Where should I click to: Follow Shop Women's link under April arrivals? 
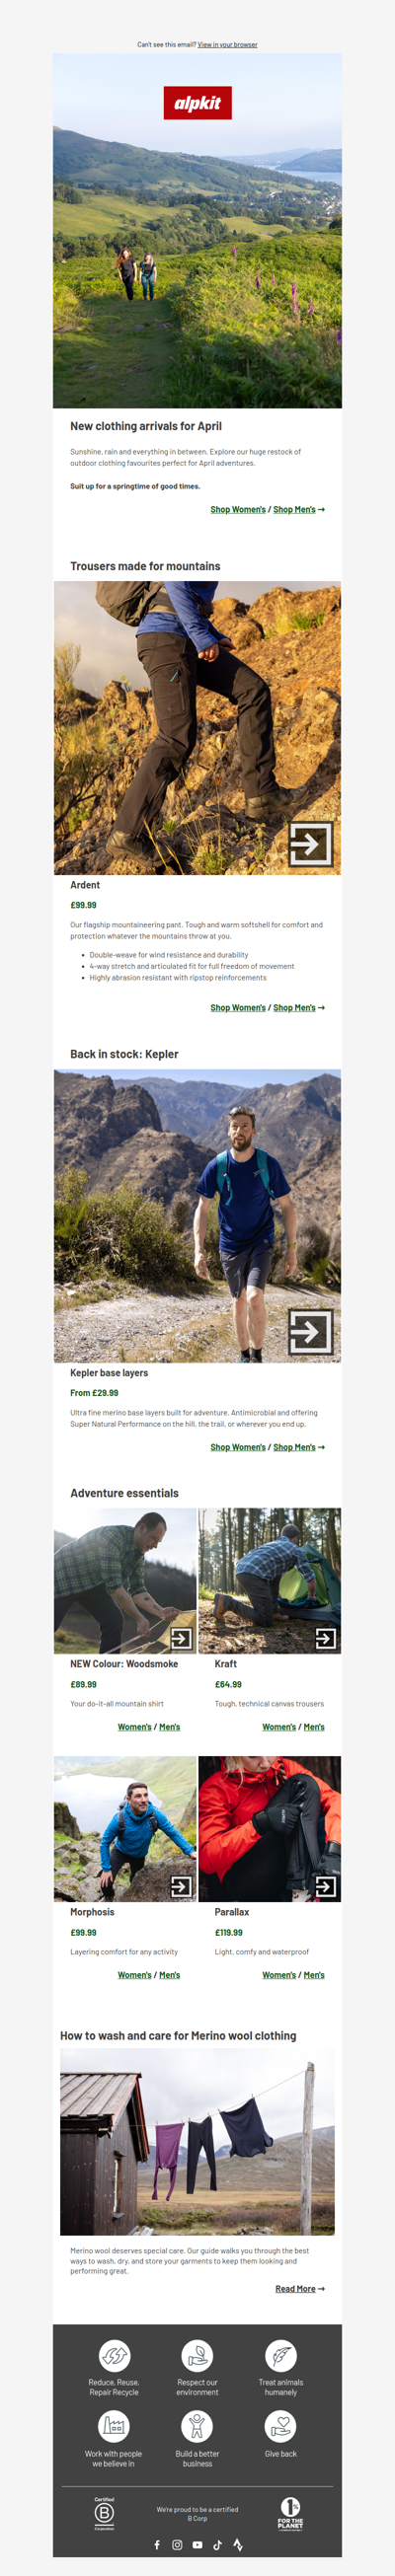pyautogui.click(x=238, y=509)
